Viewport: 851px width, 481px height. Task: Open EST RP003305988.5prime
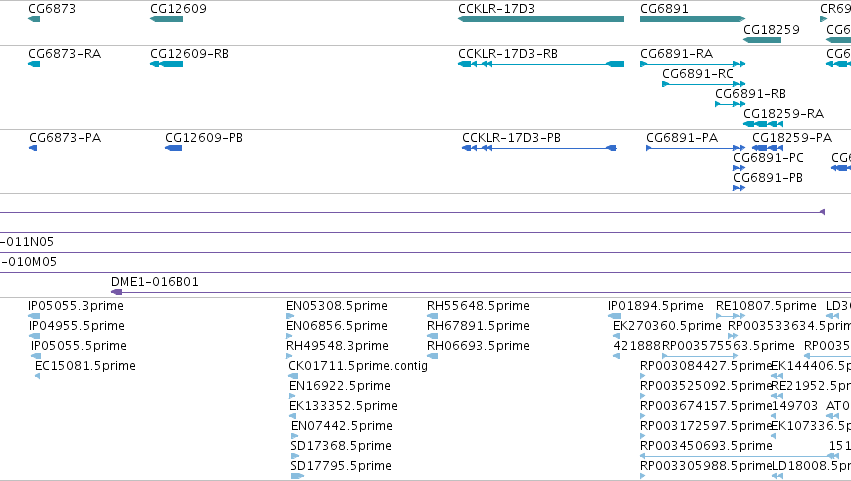(x=706, y=466)
